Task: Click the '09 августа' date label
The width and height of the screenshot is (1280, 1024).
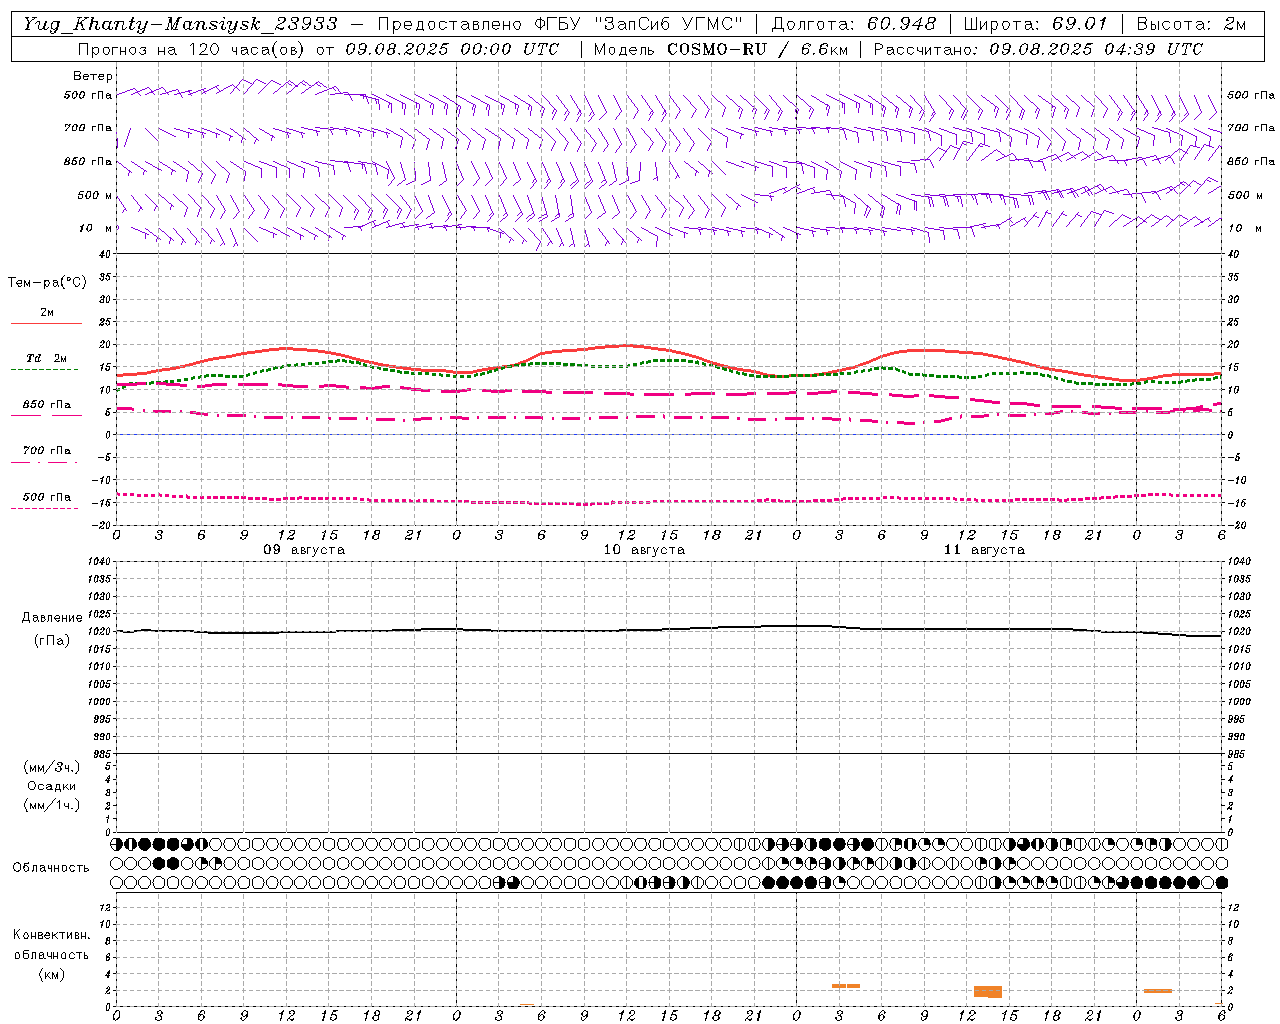Action: pyautogui.click(x=304, y=550)
